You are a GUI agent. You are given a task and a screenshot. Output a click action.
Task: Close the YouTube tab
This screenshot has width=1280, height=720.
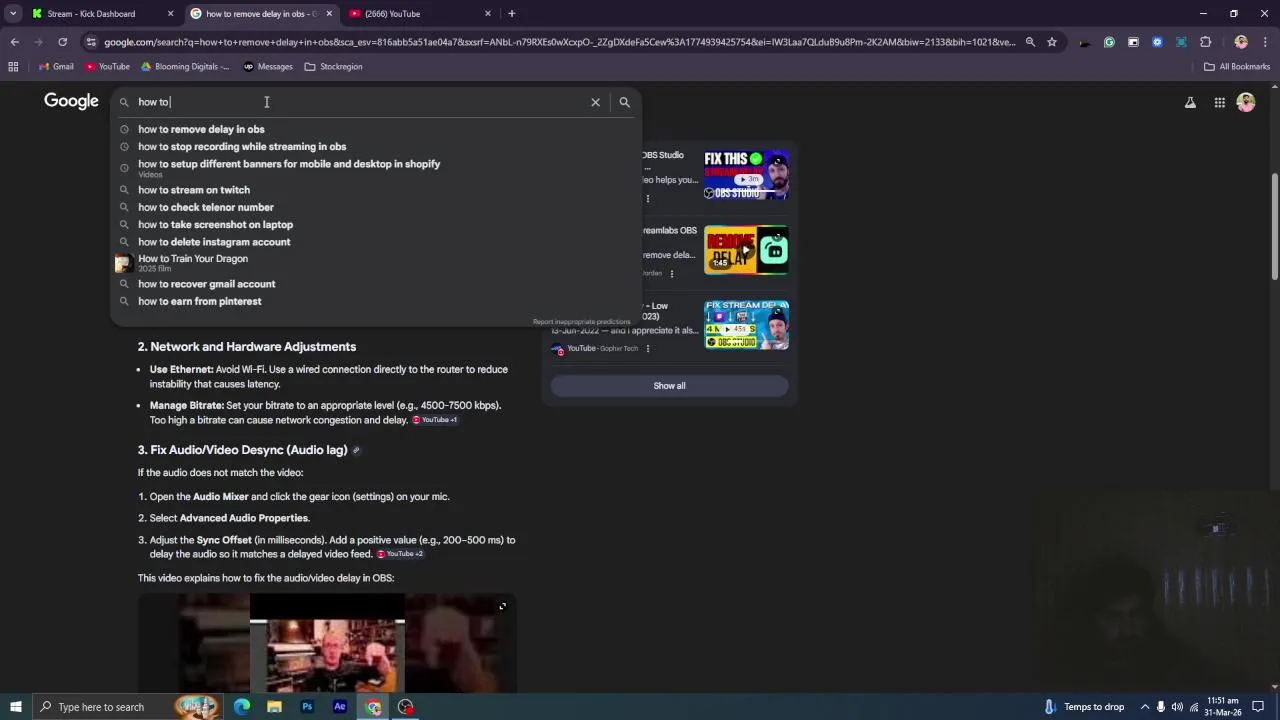click(488, 14)
